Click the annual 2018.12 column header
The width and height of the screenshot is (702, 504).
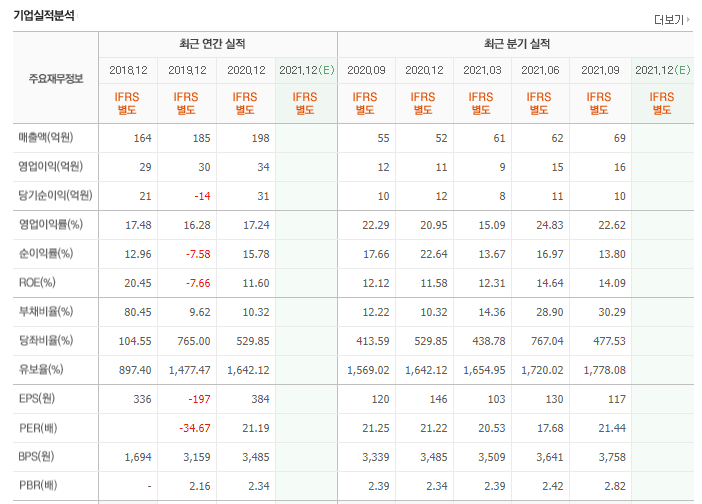(128, 70)
